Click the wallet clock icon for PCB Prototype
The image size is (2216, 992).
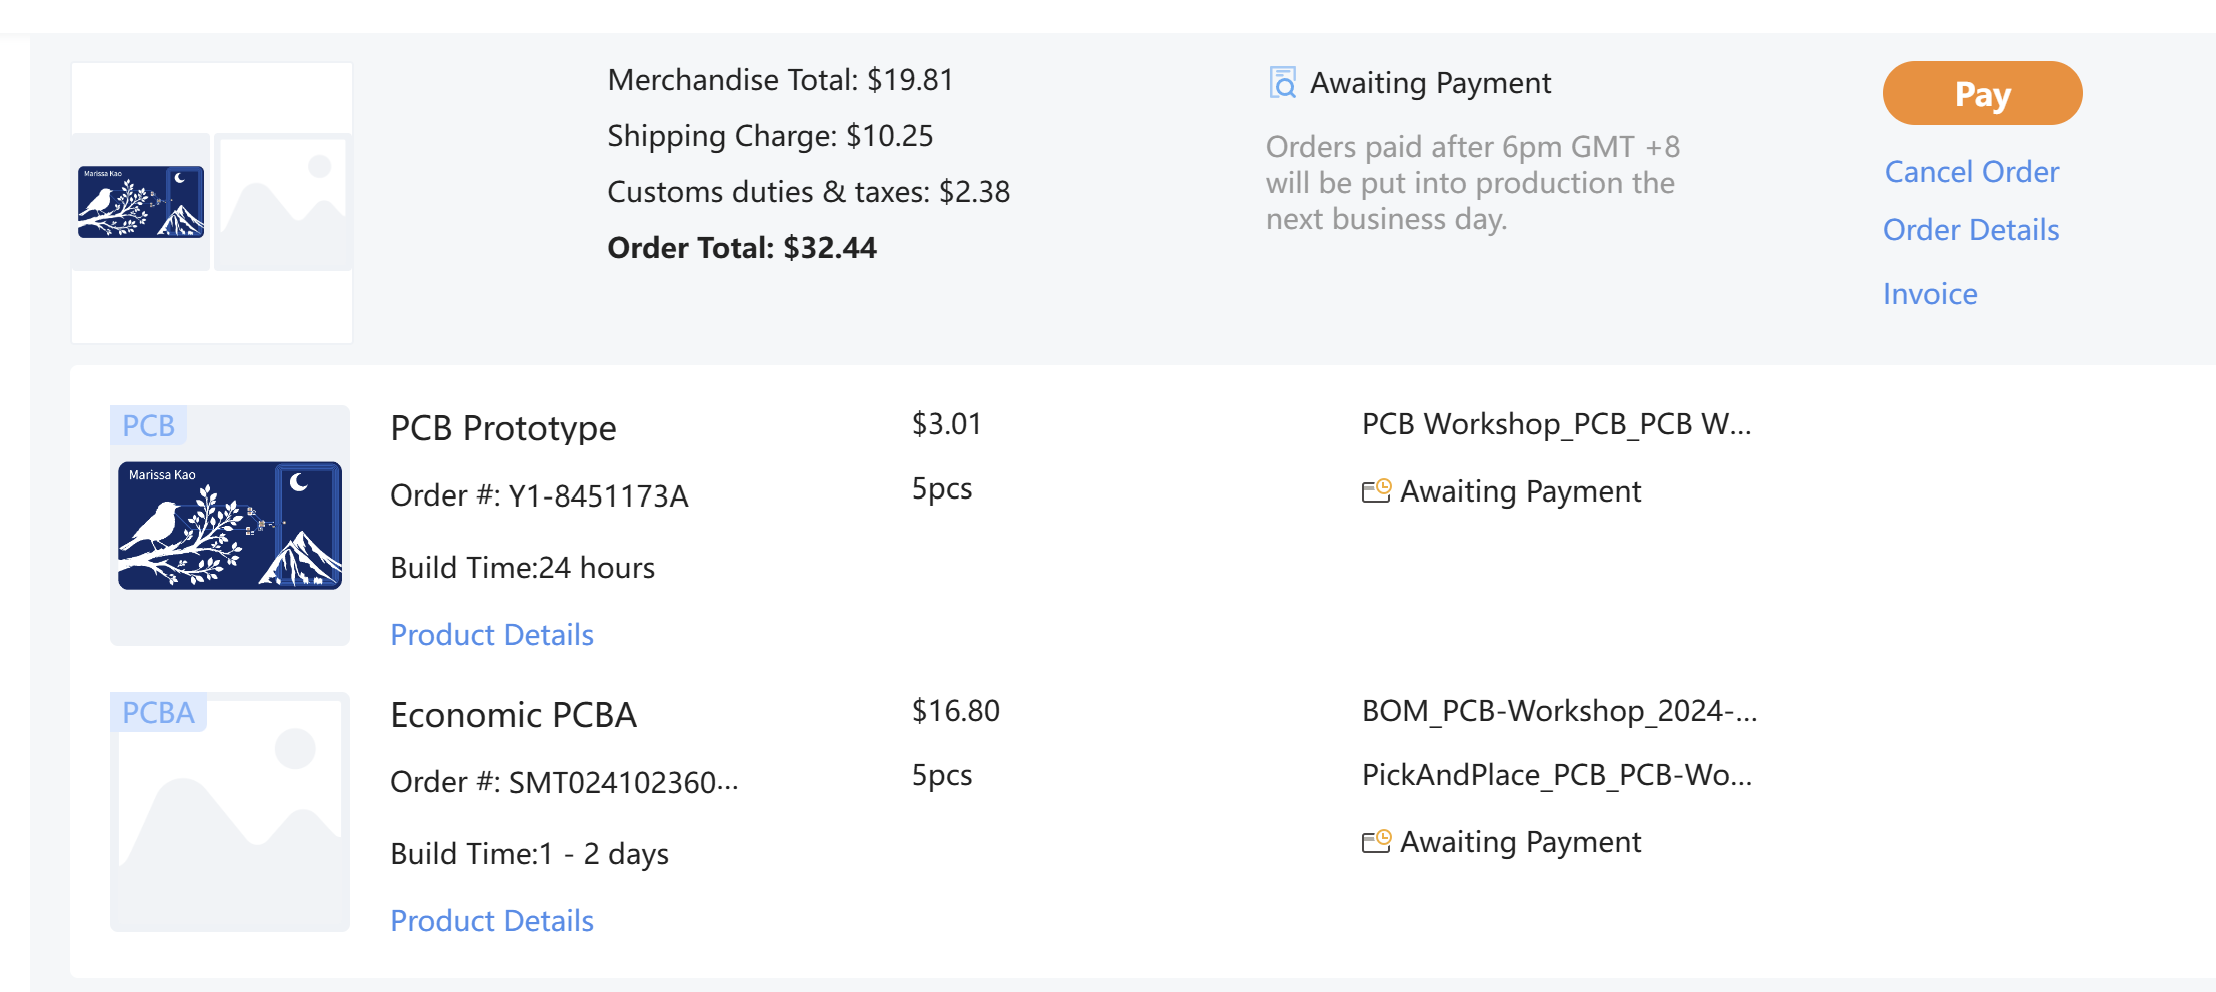pyautogui.click(x=1376, y=491)
